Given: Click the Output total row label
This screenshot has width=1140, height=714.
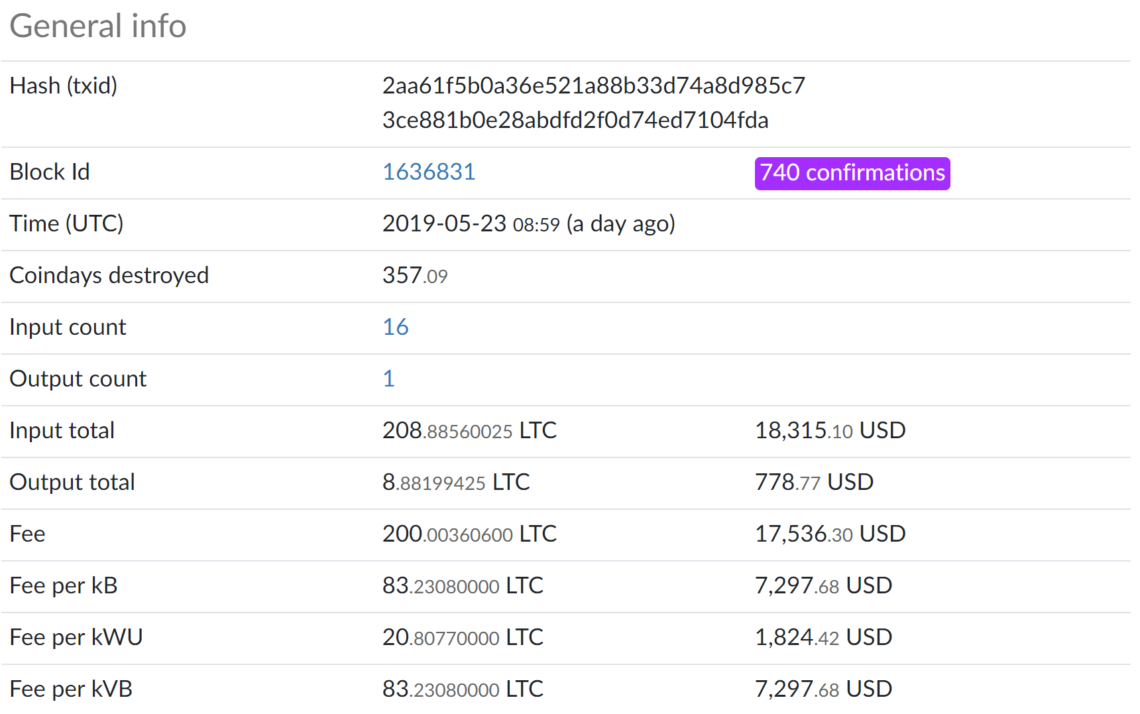Looking at the screenshot, I should pyautogui.click(x=72, y=482).
